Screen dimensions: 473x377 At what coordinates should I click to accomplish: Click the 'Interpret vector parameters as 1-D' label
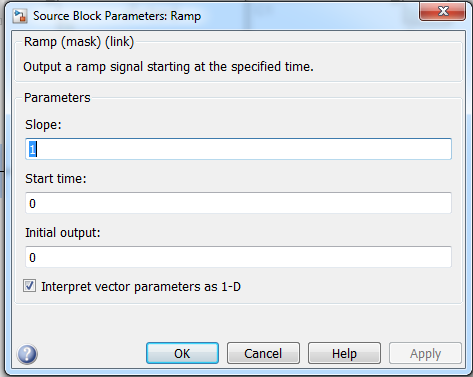141,287
